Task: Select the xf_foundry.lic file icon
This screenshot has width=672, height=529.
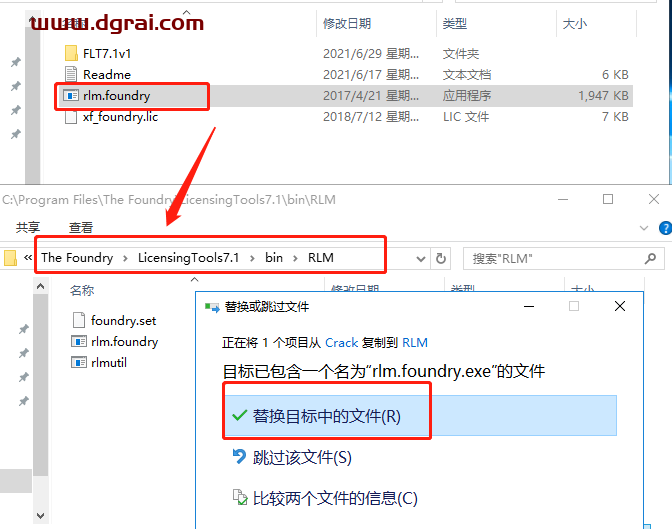Action: coord(71,116)
